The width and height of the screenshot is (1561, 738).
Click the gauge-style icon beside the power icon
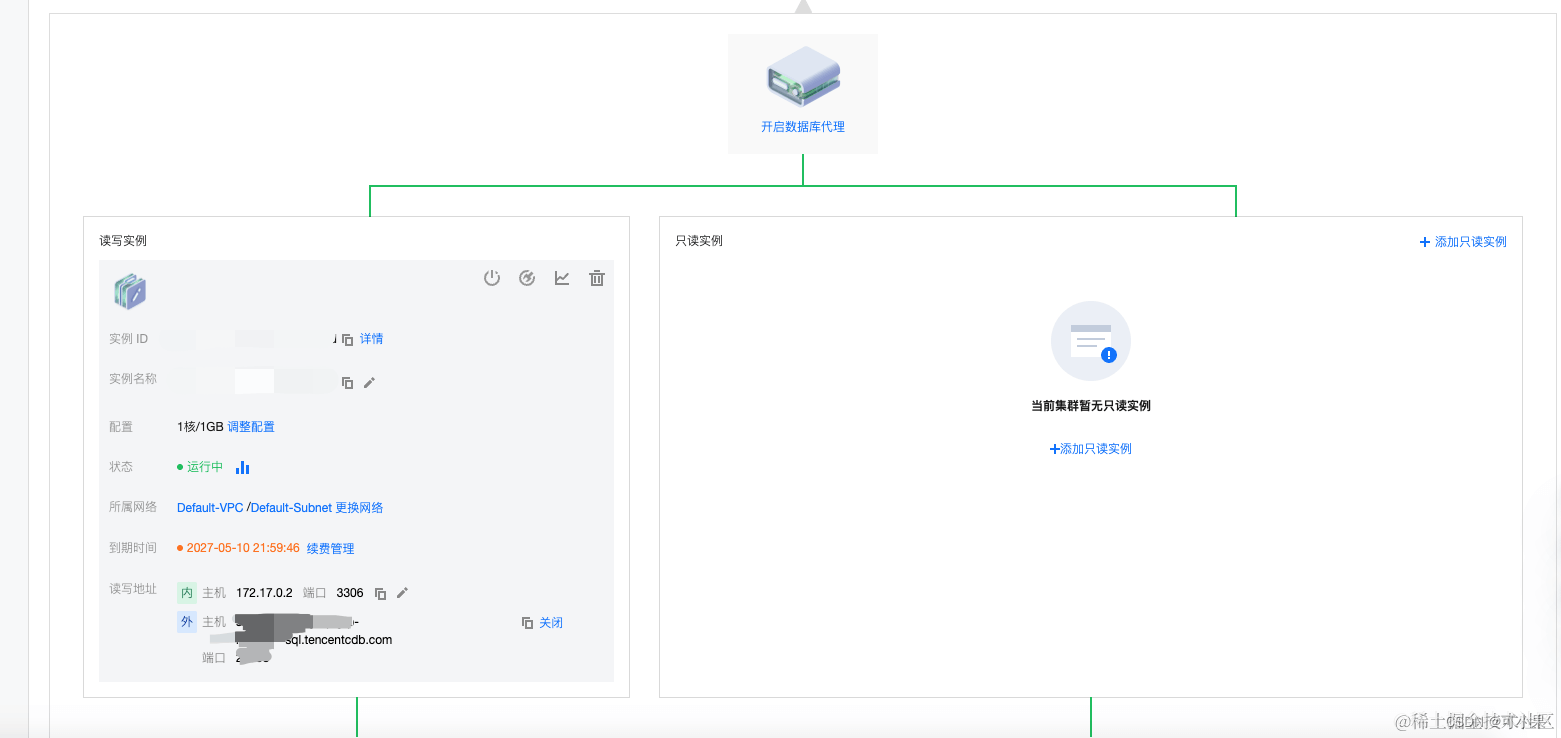click(527, 278)
